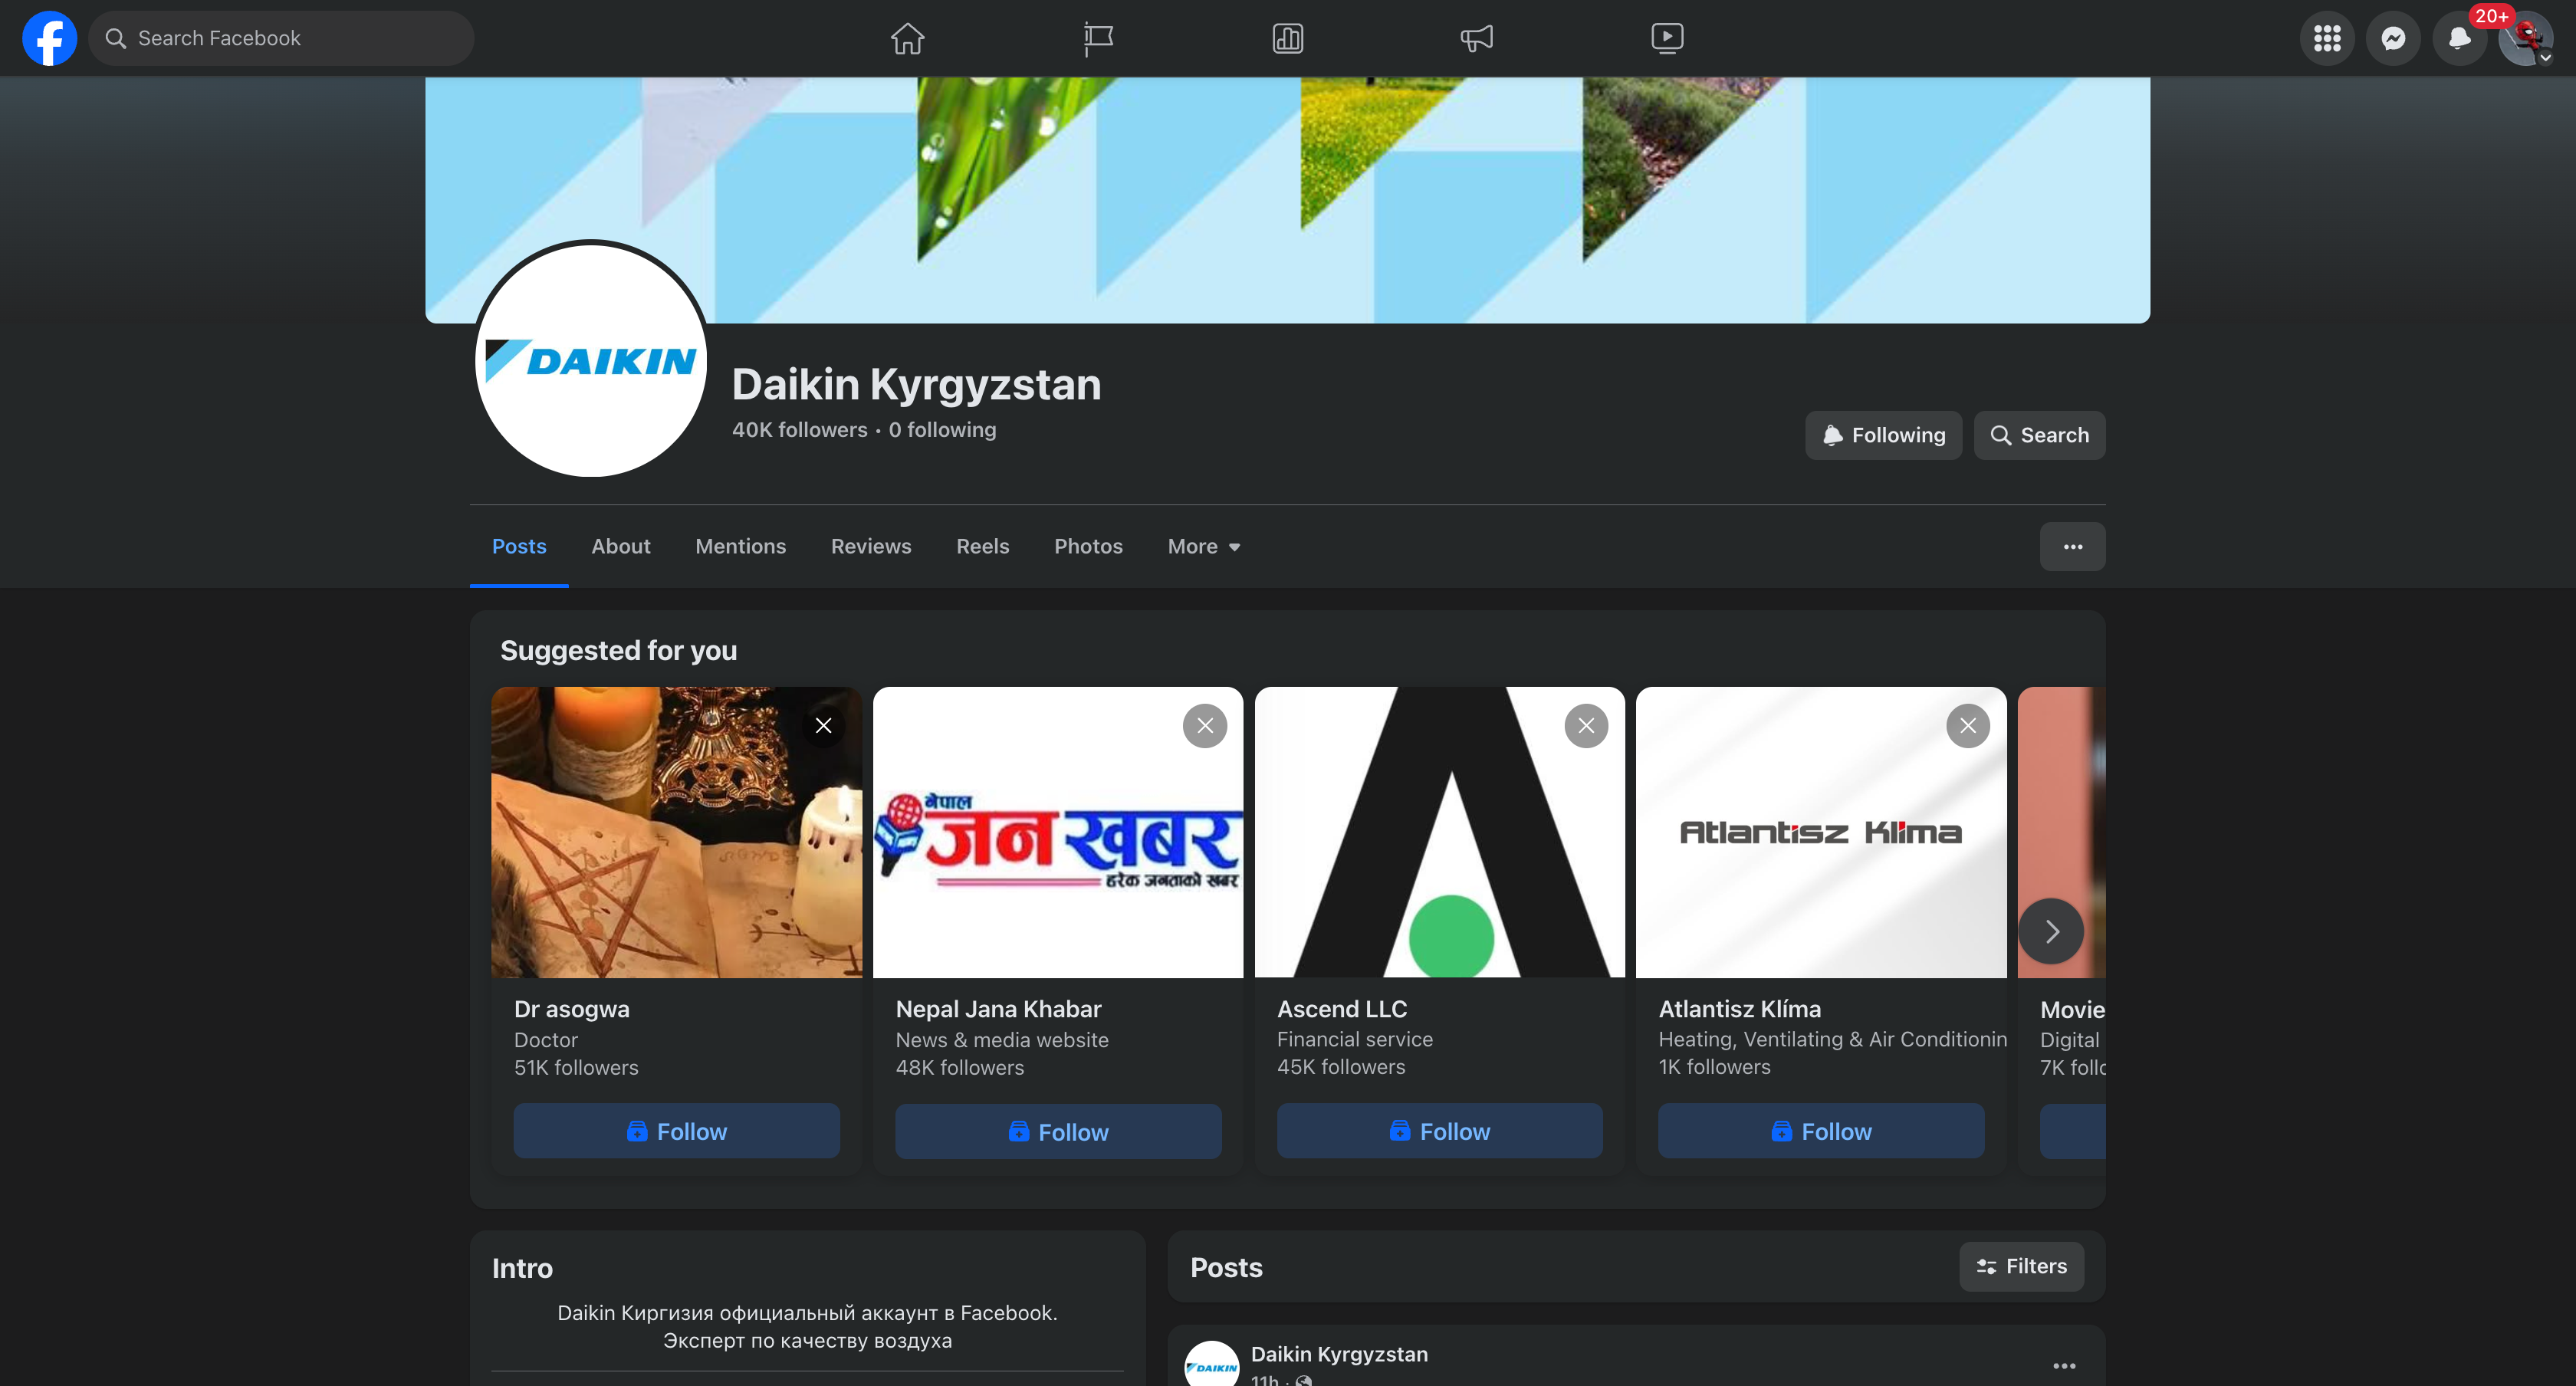Open the apps grid menu icon
Screen dimensions: 2576x1386
pos(2327,38)
